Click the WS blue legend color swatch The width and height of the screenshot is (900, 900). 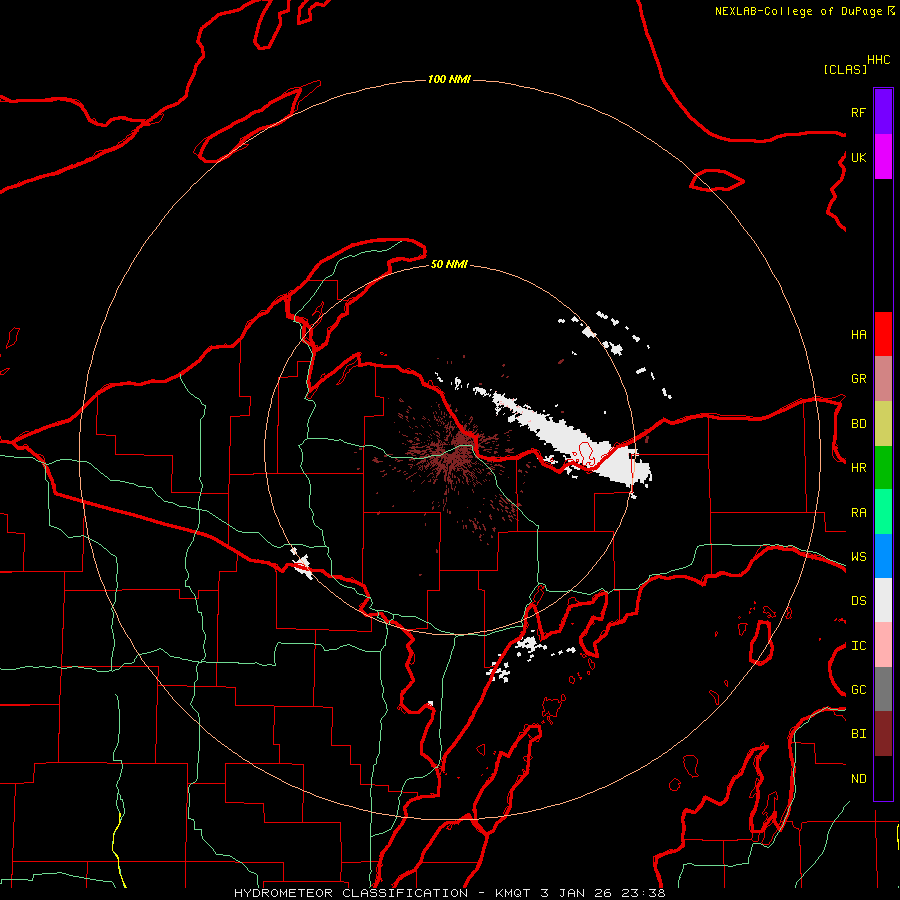point(883,556)
